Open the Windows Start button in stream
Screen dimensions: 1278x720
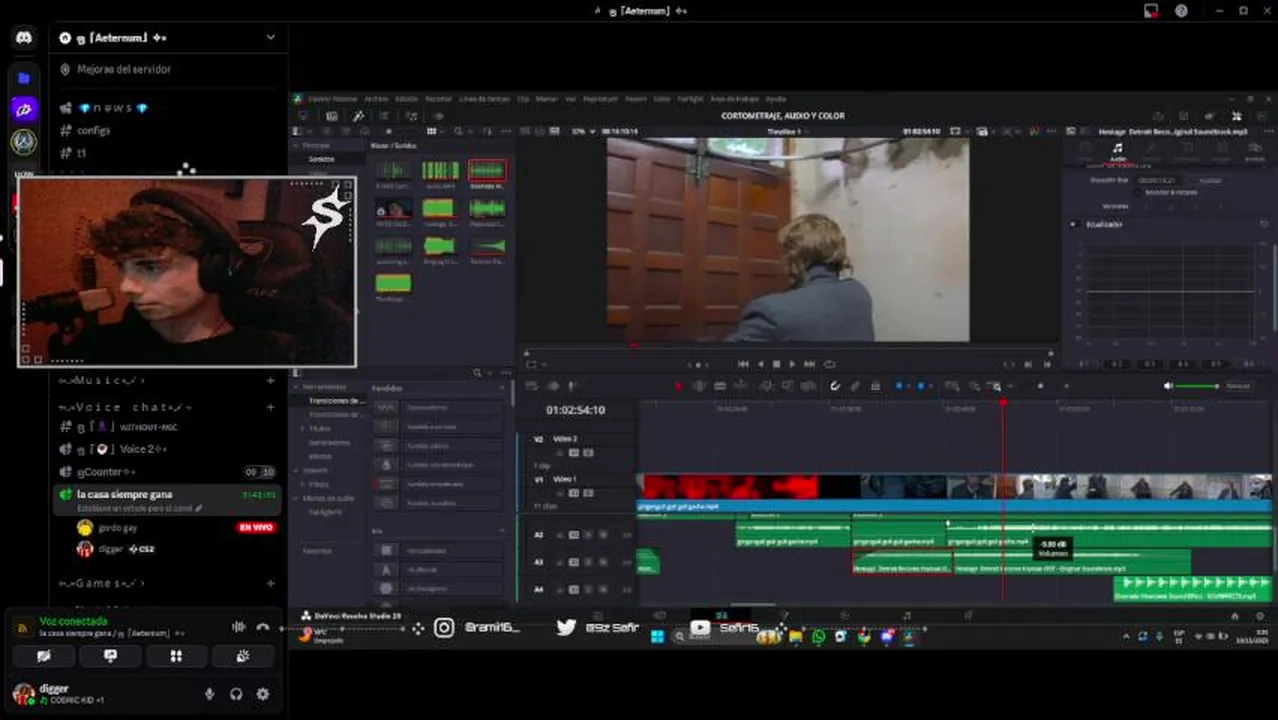pyautogui.click(x=658, y=636)
